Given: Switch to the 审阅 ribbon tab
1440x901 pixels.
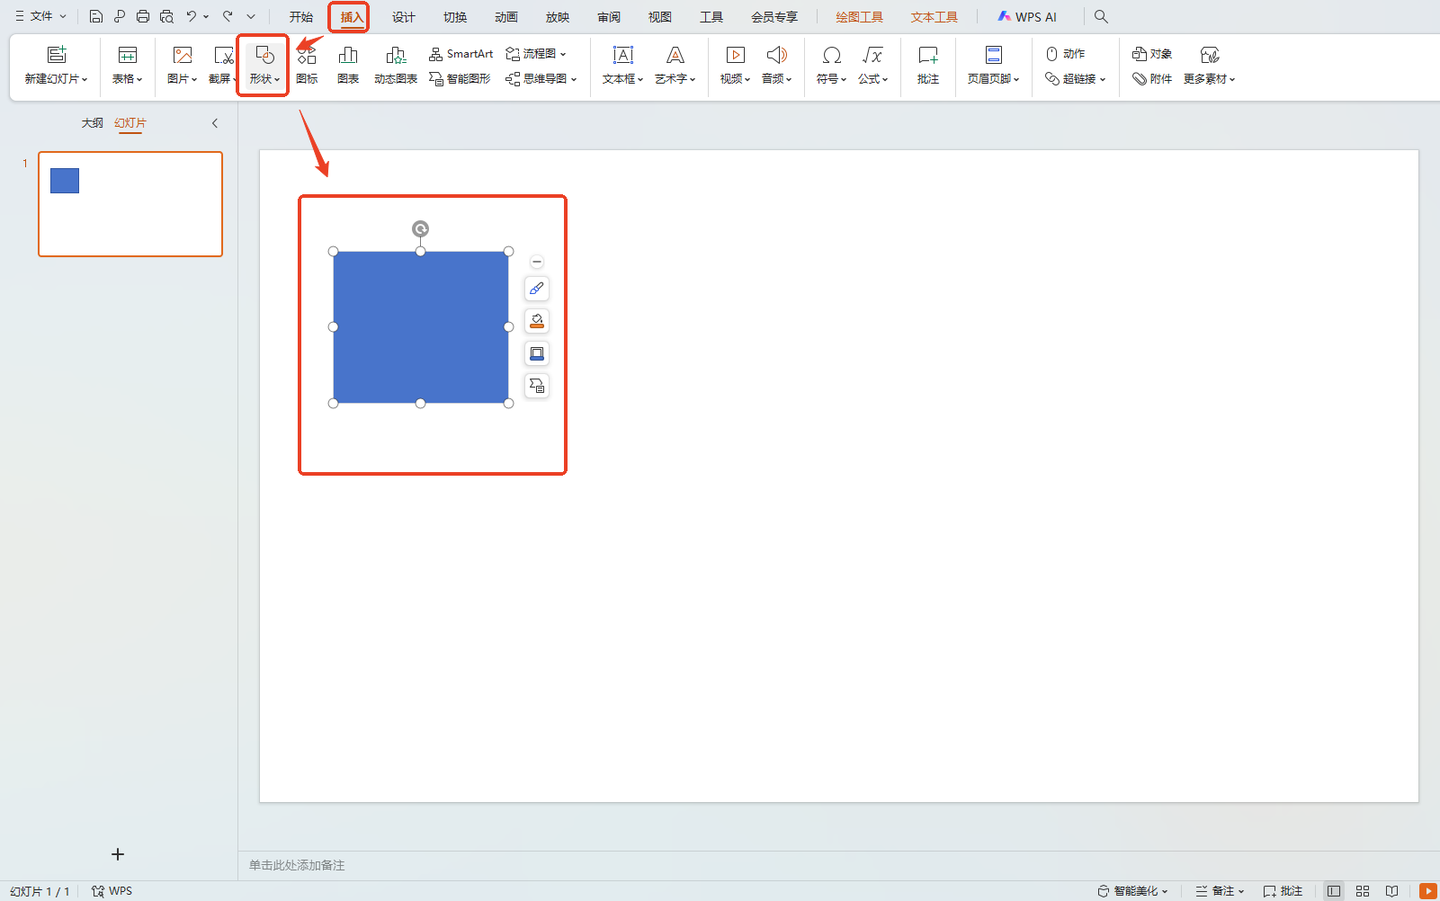Looking at the screenshot, I should [609, 17].
